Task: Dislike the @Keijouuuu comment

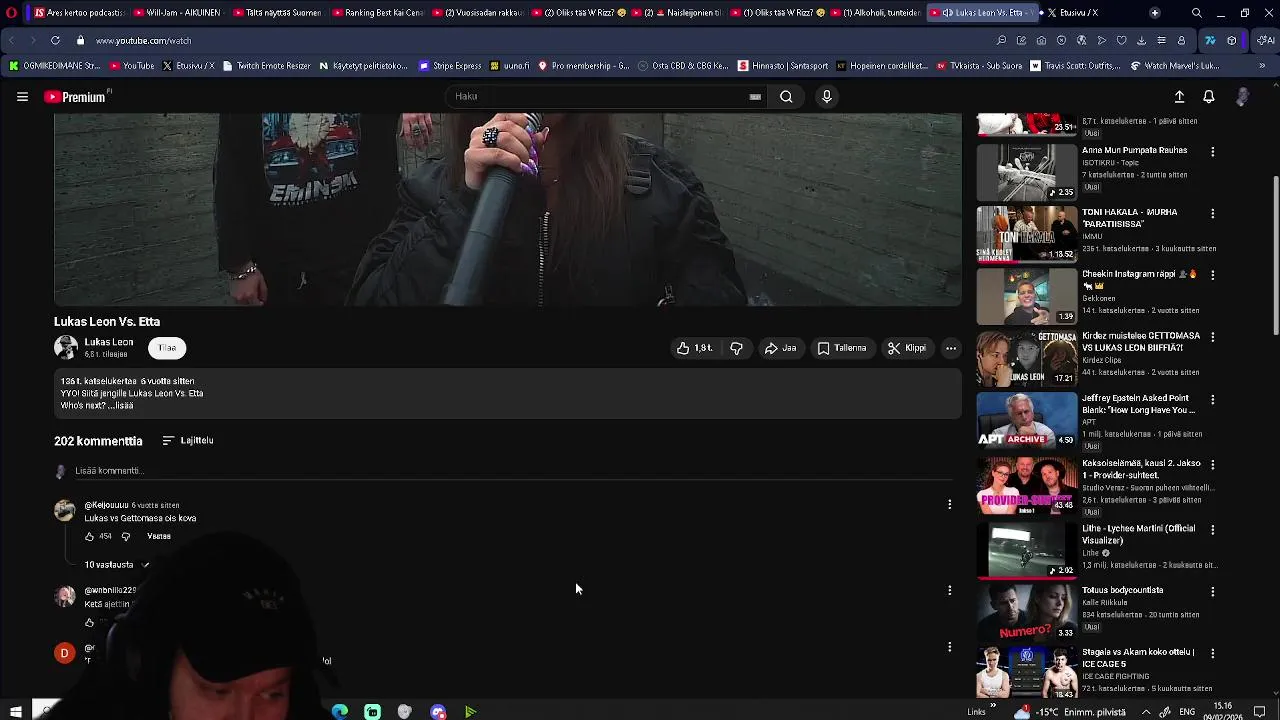Action: (x=125, y=536)
